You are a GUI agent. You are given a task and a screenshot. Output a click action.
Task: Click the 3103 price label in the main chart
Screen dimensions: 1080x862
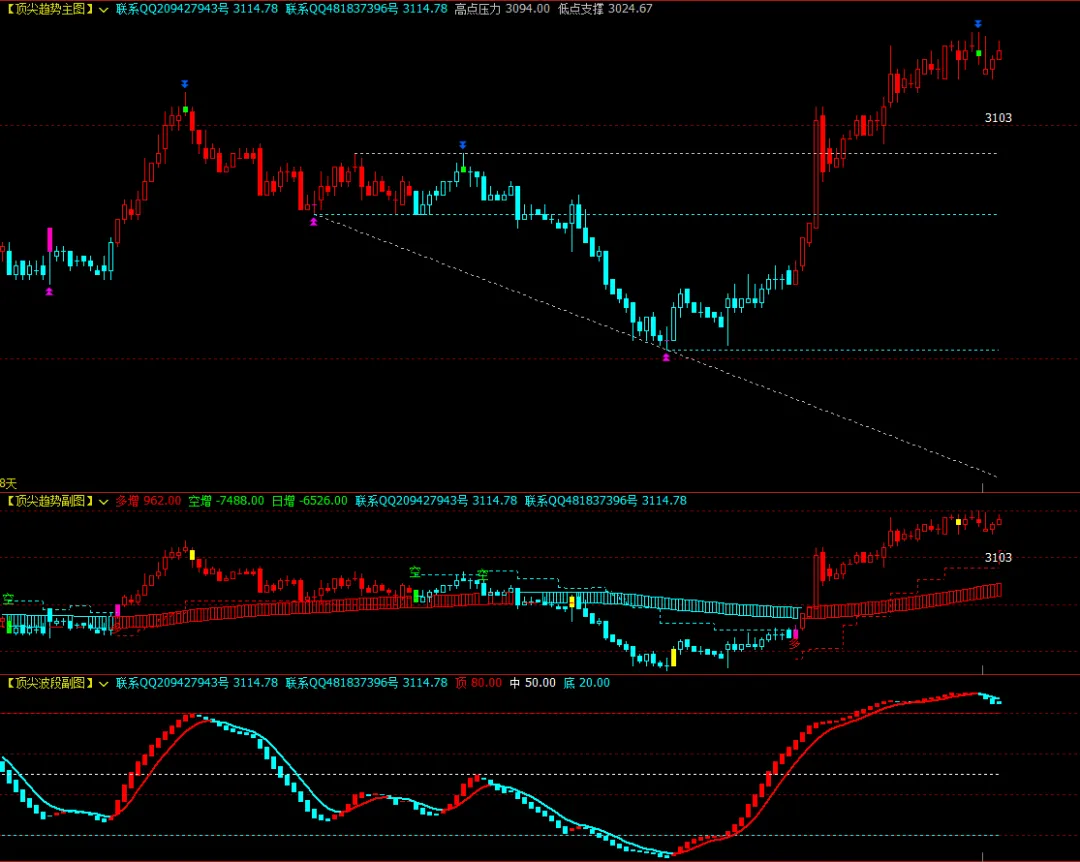[x=998, y=118]
